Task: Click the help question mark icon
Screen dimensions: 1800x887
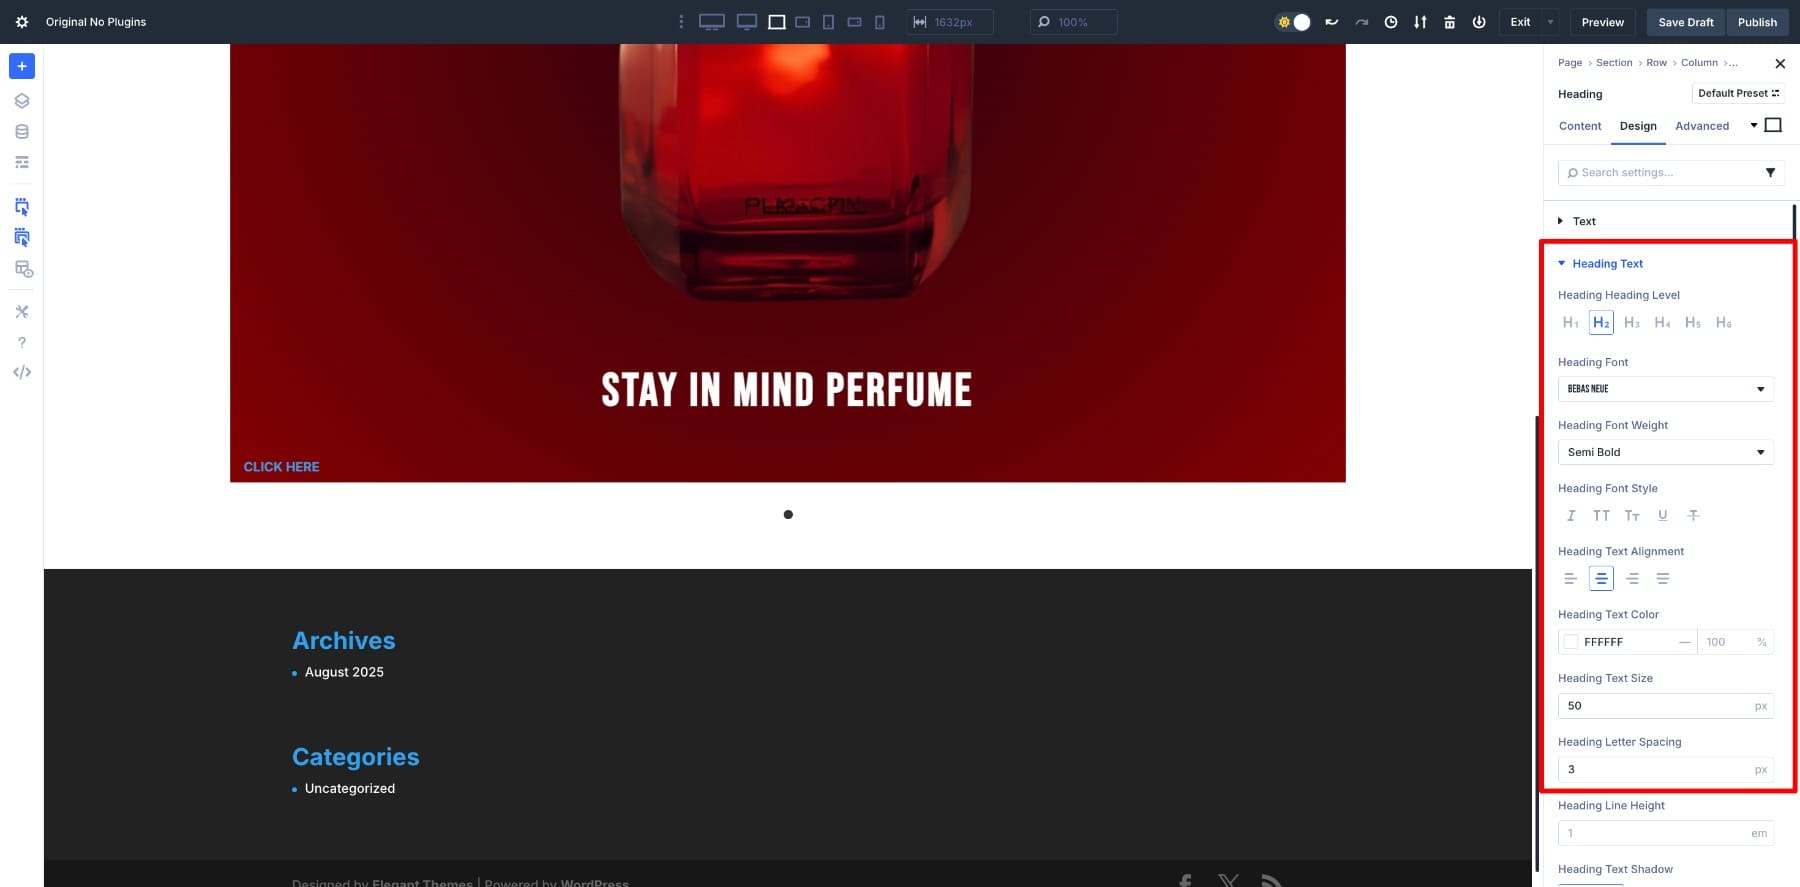Action: [x=22, y=342]
